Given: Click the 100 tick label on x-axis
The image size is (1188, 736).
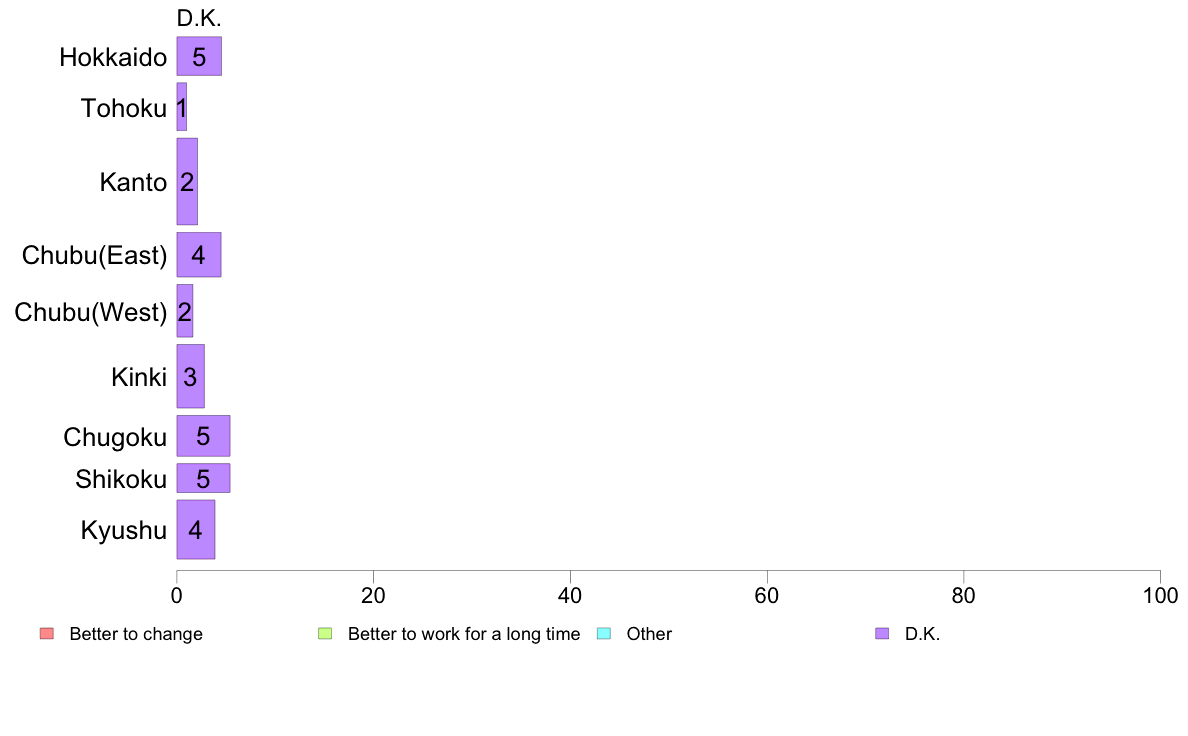Looking at the screenshot, I should coord(1160,596).
